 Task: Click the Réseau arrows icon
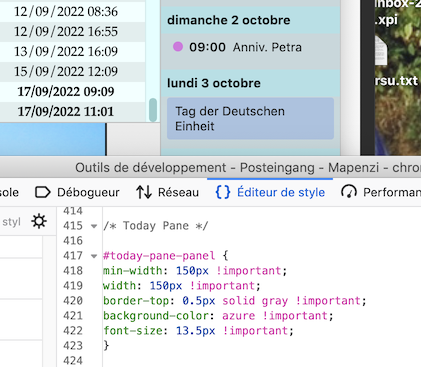pyautogui.click(x=144, y=192)
